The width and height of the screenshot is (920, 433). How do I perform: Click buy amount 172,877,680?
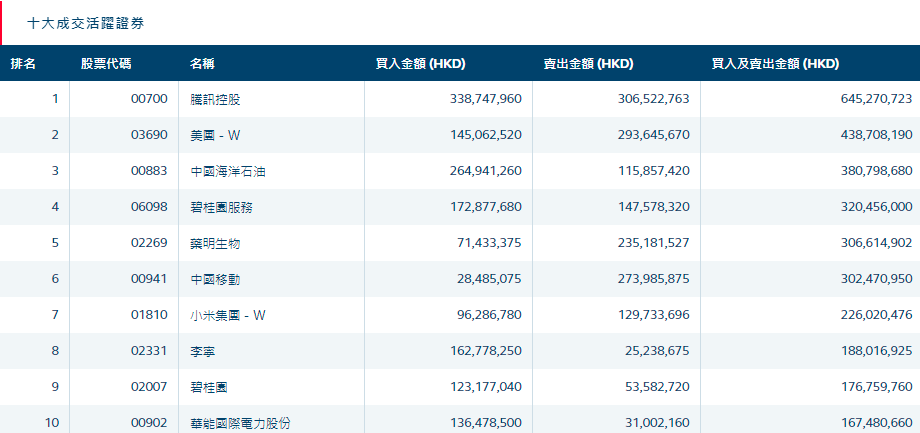click(486, 207)
